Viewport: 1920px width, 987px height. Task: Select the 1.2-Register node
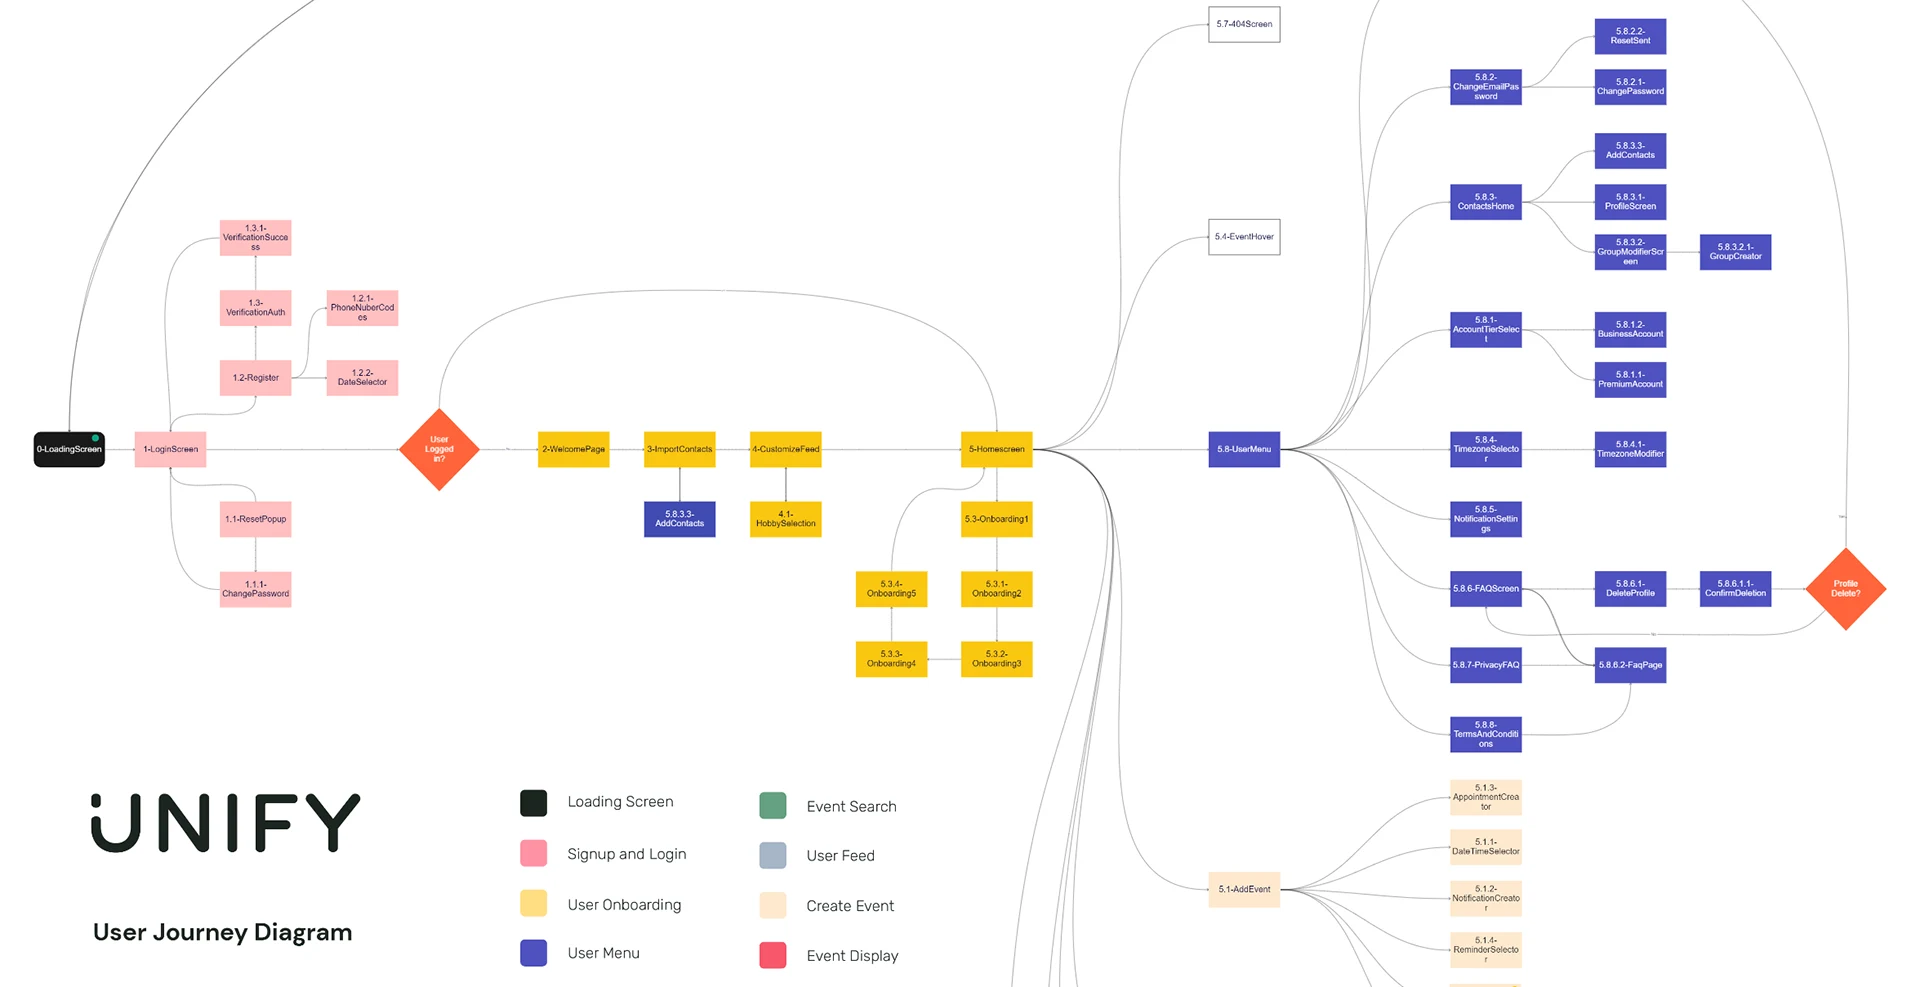point(255,378)
